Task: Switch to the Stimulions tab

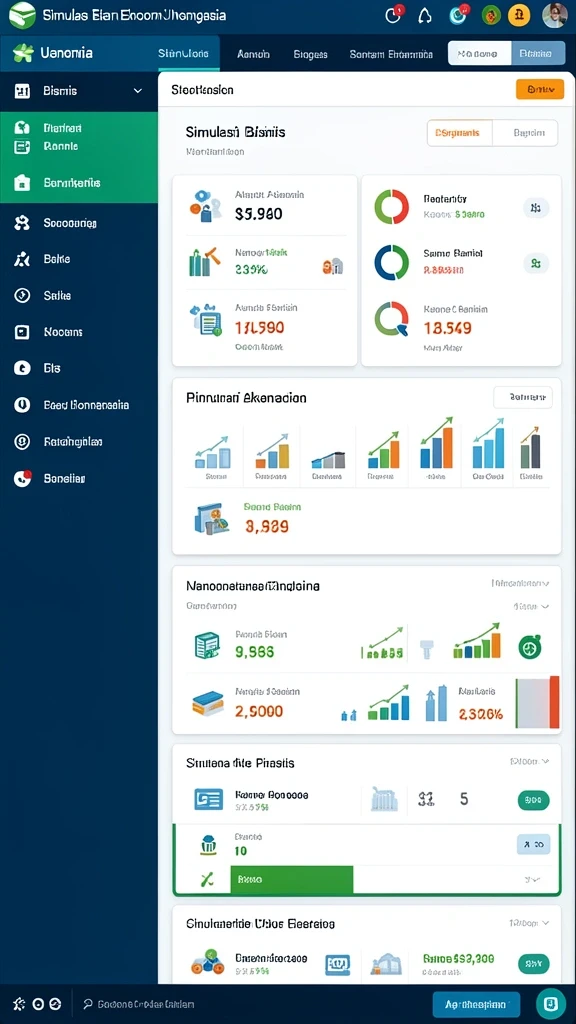Action: (x=184, y=54)
